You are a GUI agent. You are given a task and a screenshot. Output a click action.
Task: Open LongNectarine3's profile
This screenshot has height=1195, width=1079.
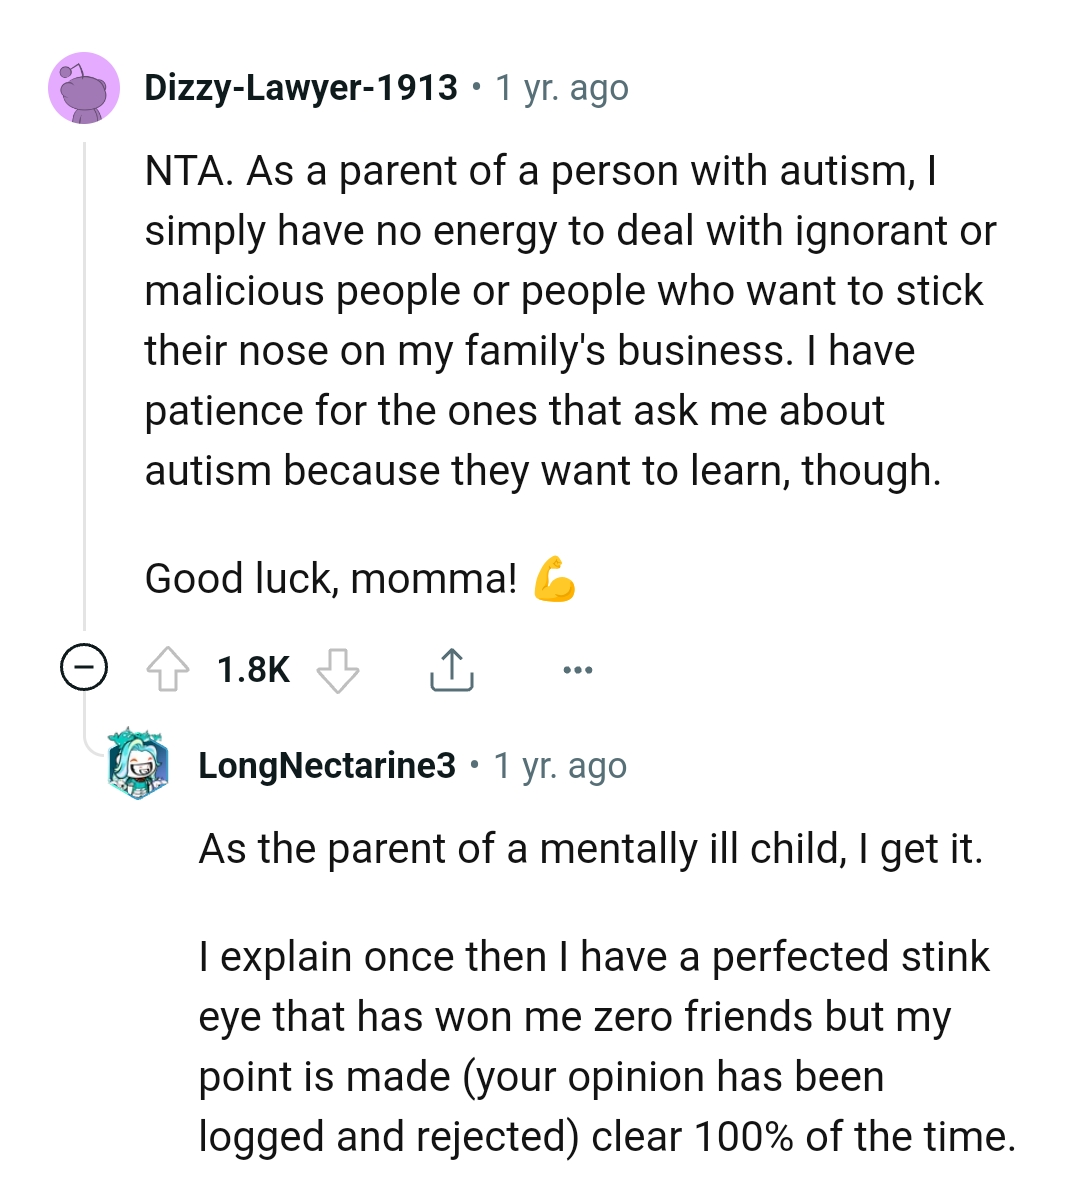(x=327, y=765)
